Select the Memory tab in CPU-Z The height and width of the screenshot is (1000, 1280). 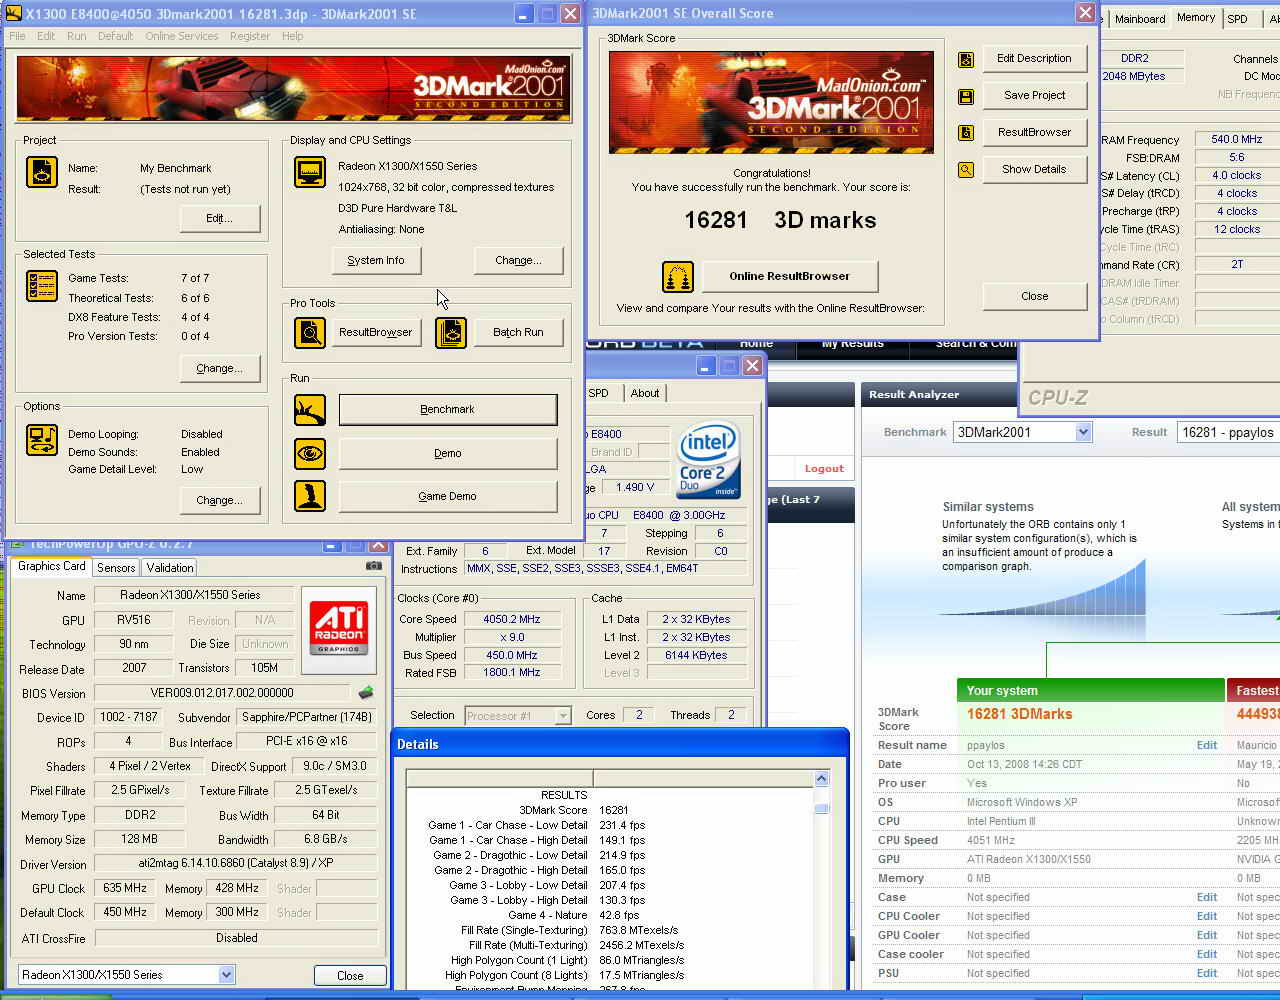pyautogui.click(x=1196, y=18)
